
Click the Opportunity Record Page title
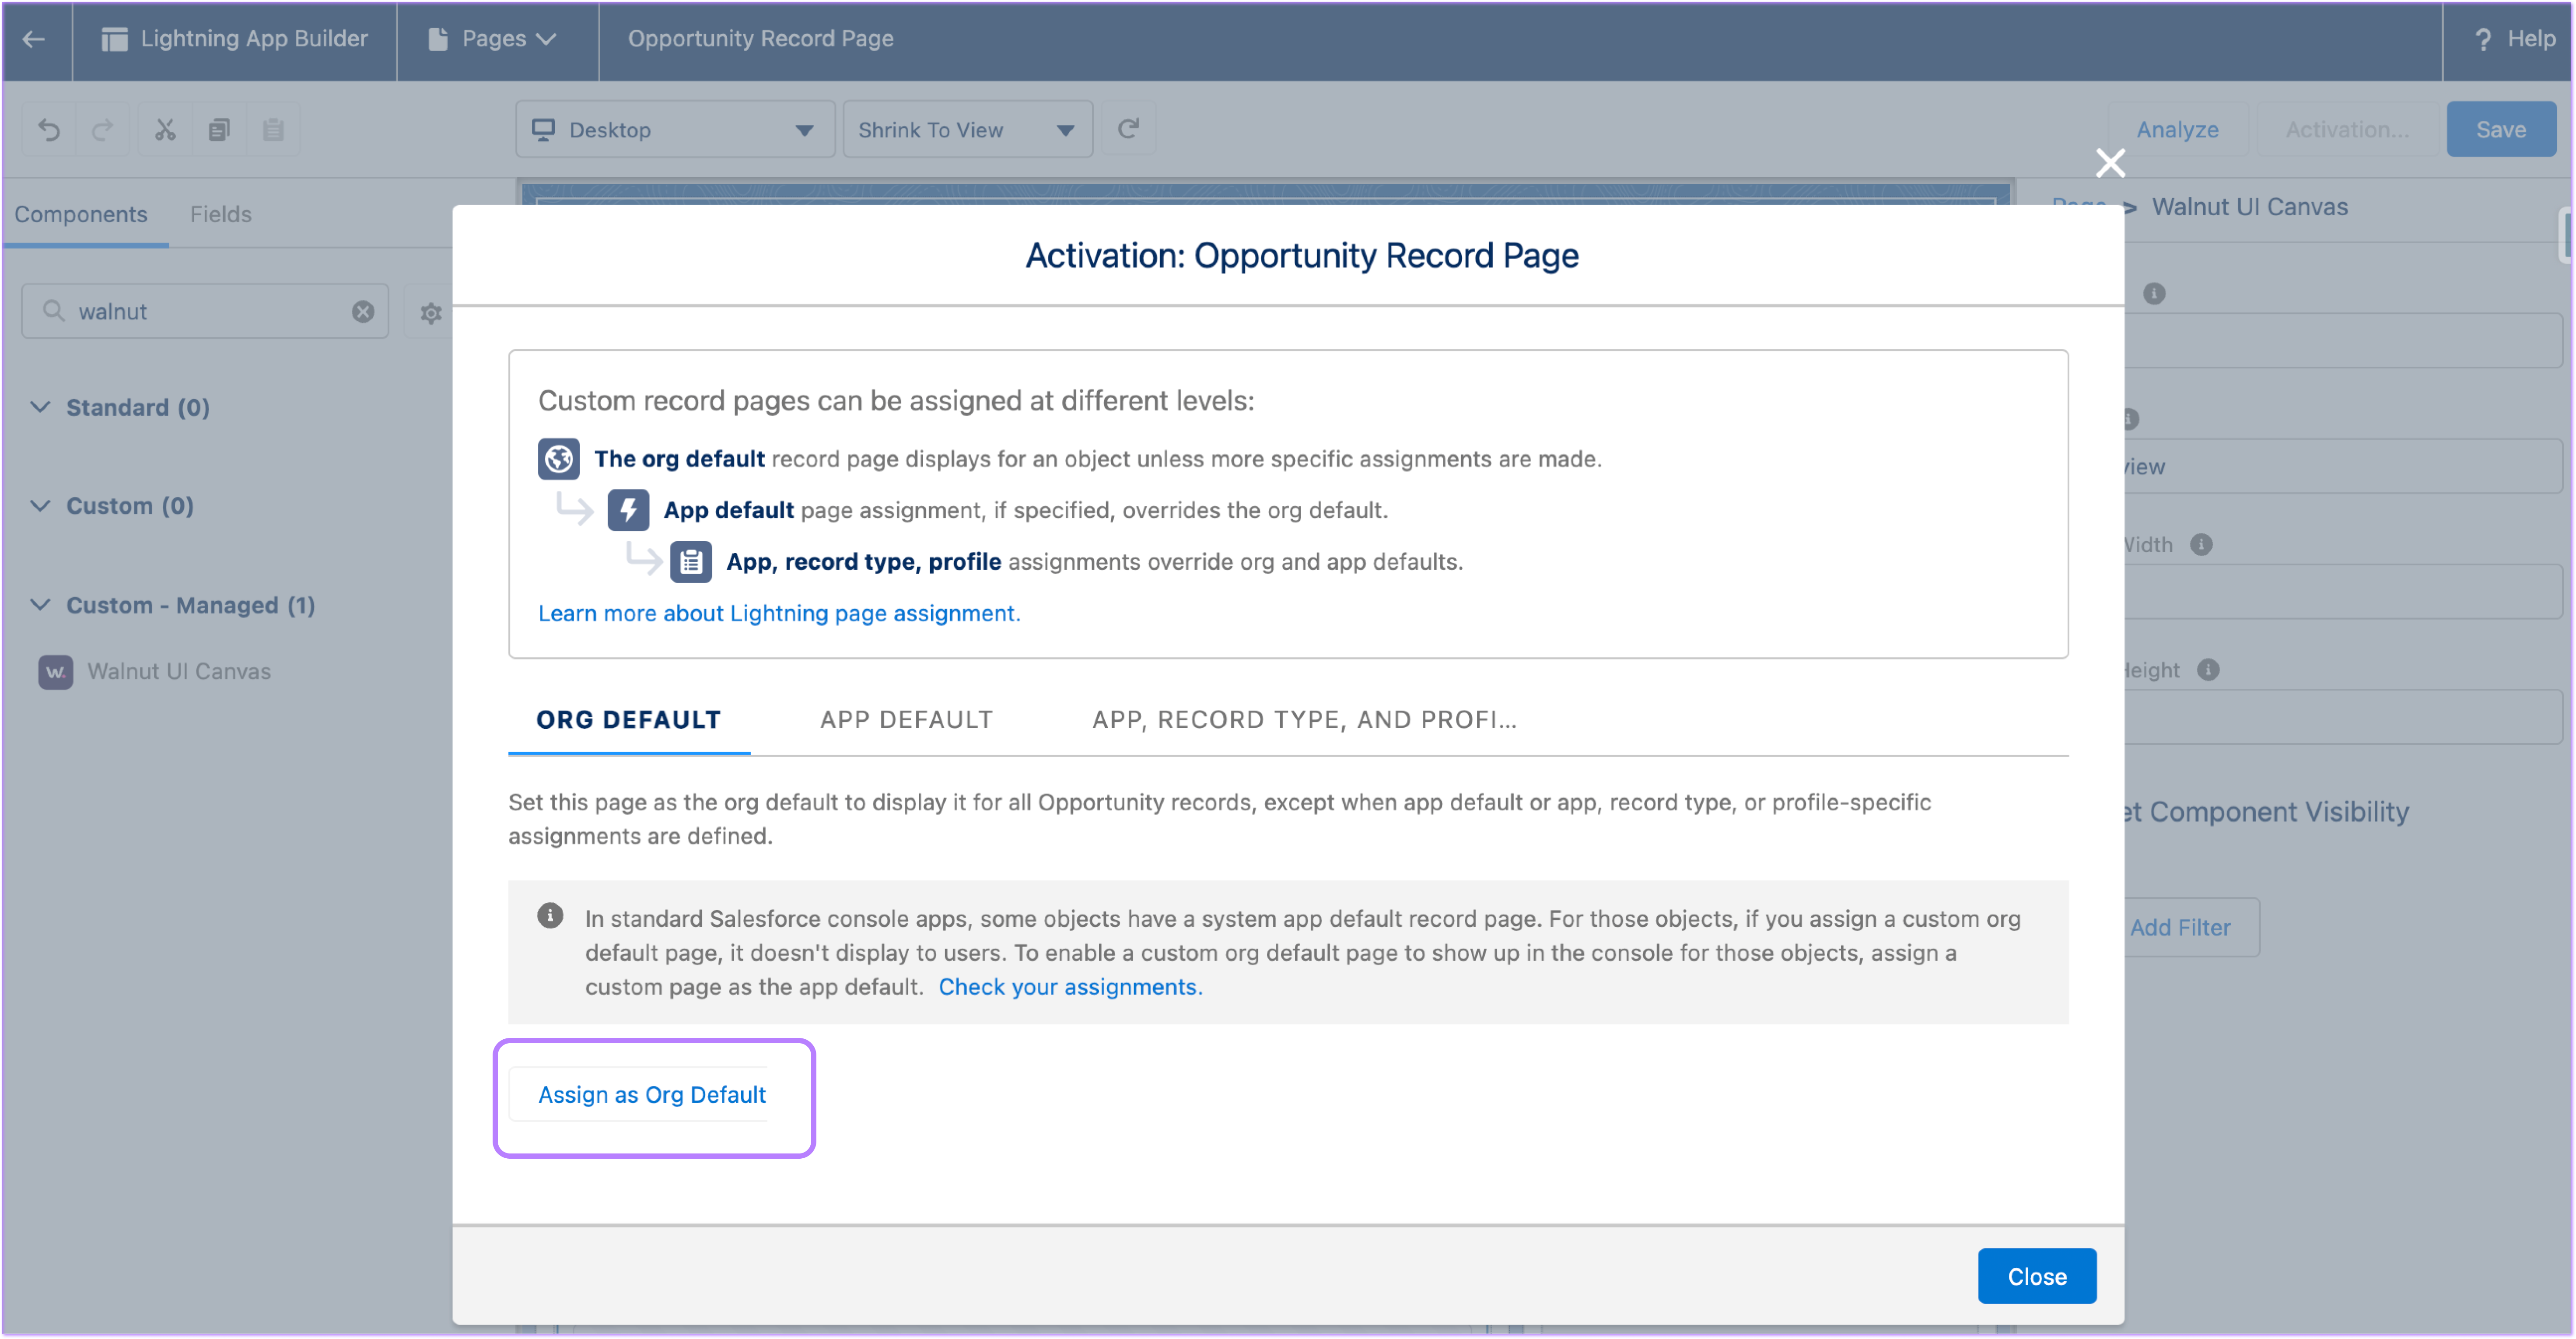760,39
